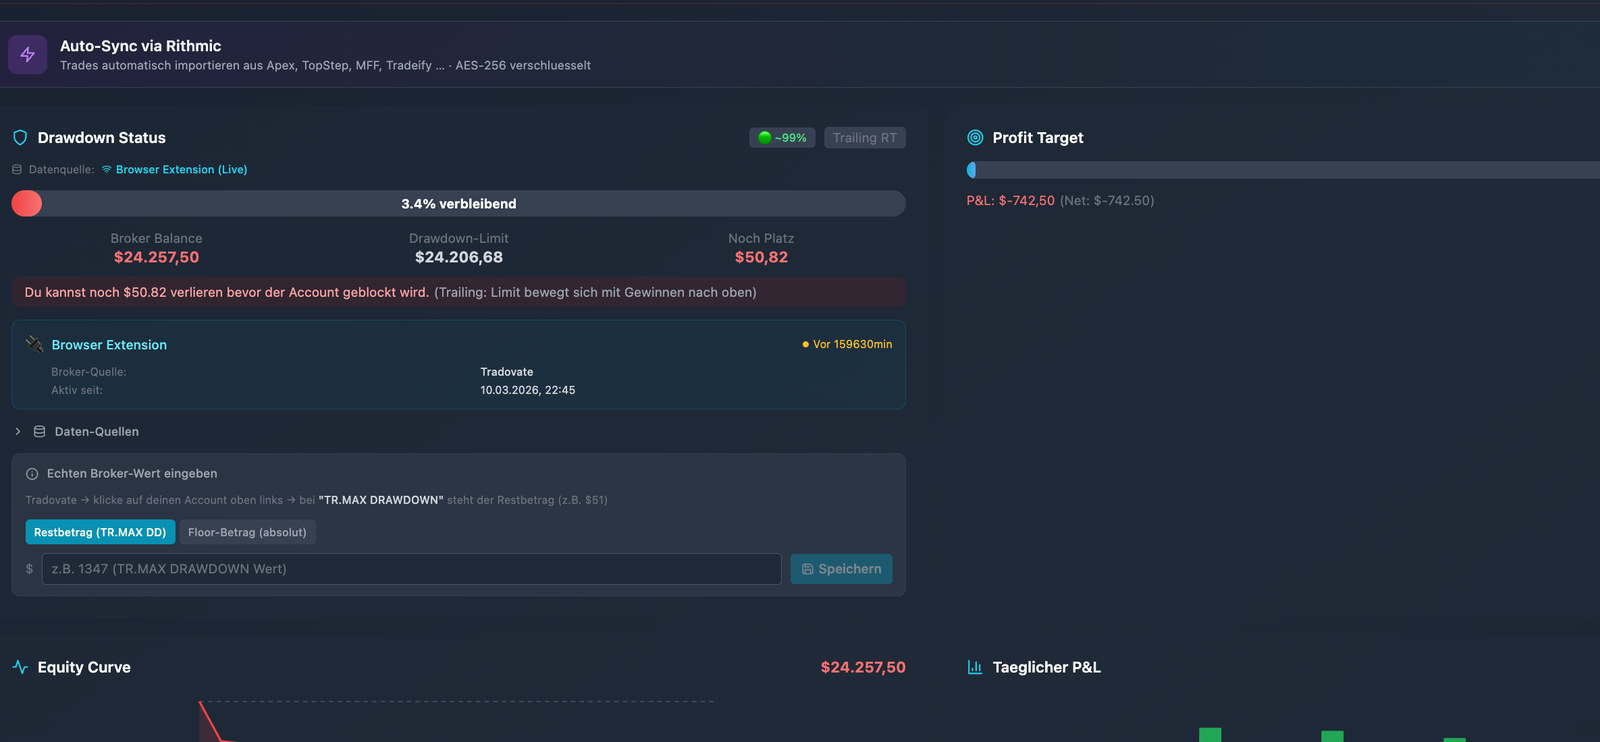This screenshot has height=742, width=1600.
Task: Click the Noch Platz value $50,82
Action: tap(761, 257)
